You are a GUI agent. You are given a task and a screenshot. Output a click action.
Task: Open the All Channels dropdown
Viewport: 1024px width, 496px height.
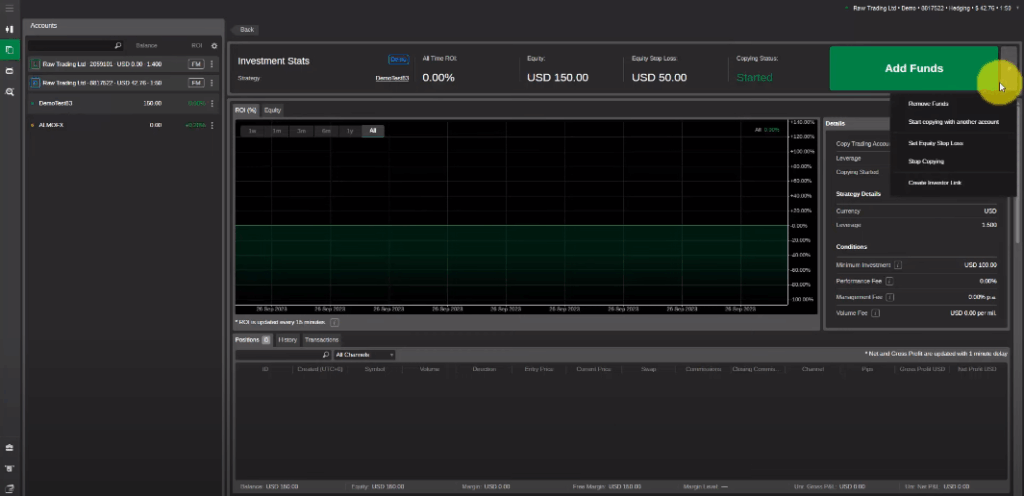coord(364,354)
